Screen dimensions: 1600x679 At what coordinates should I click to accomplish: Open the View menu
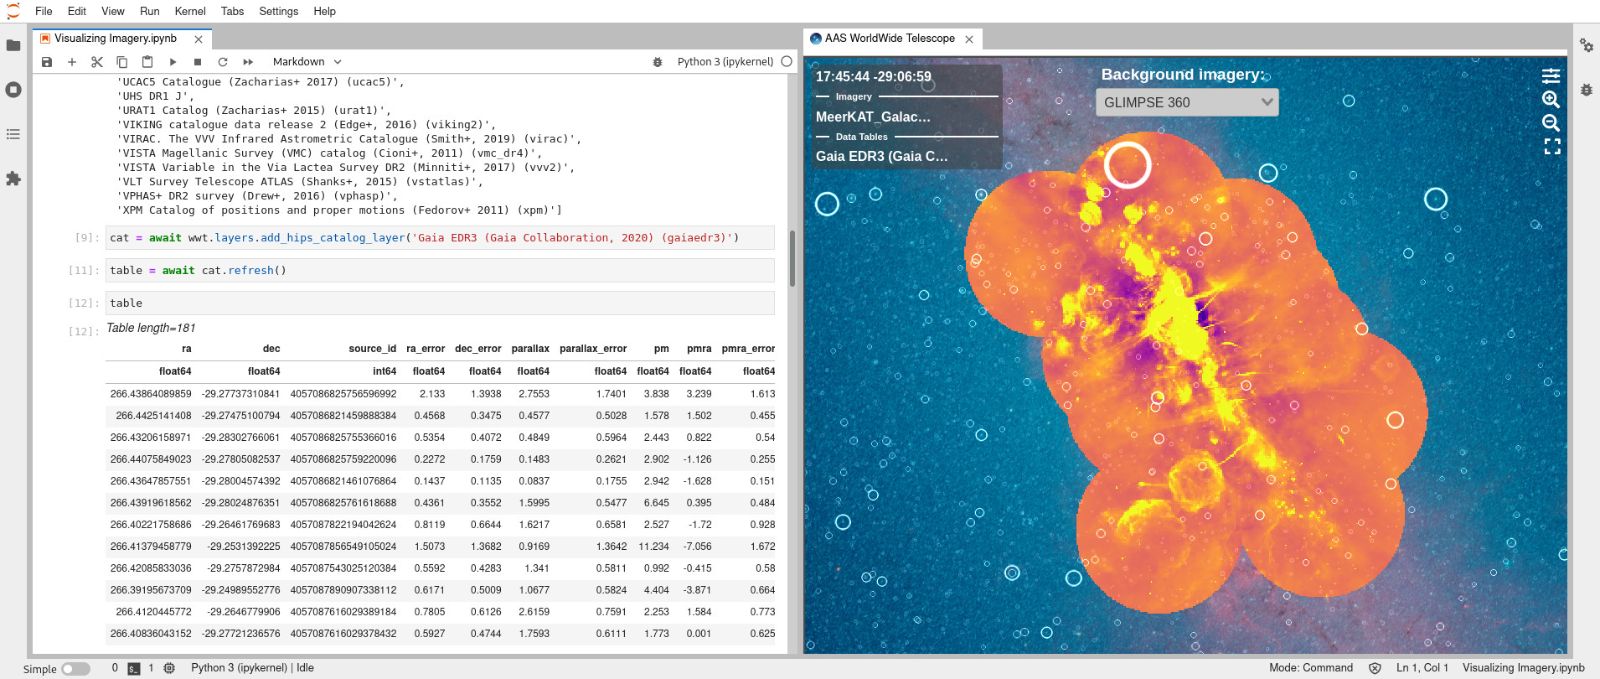click(113, 11)
